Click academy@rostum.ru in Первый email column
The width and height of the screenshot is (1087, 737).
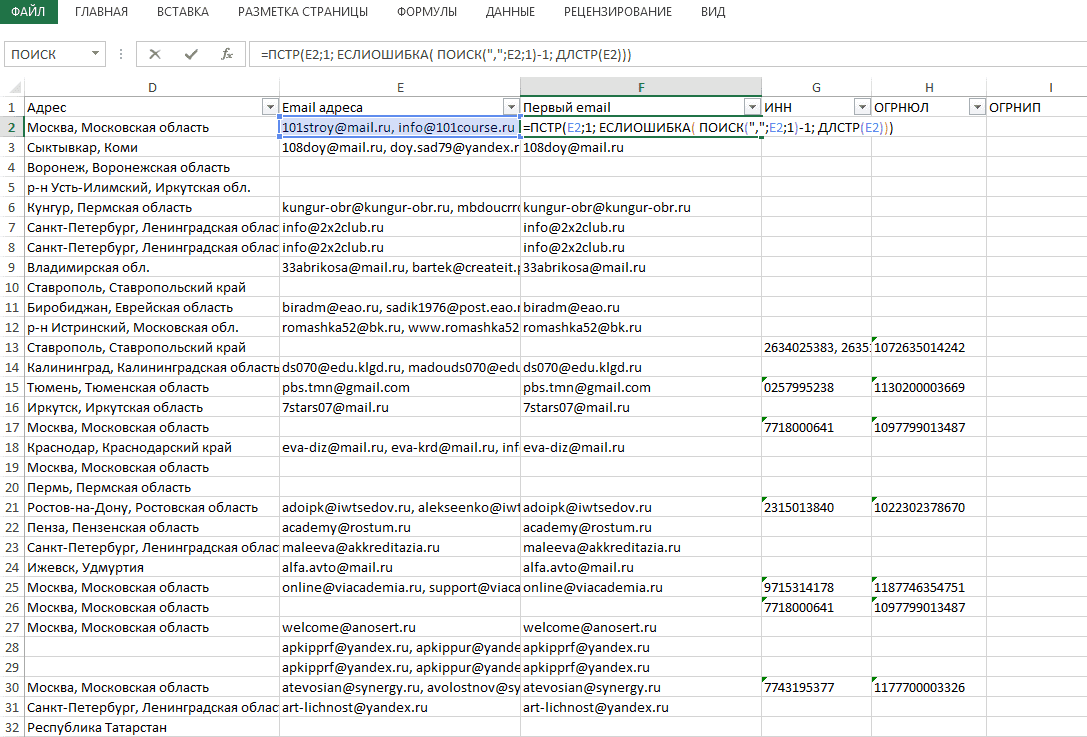(641, 528)
